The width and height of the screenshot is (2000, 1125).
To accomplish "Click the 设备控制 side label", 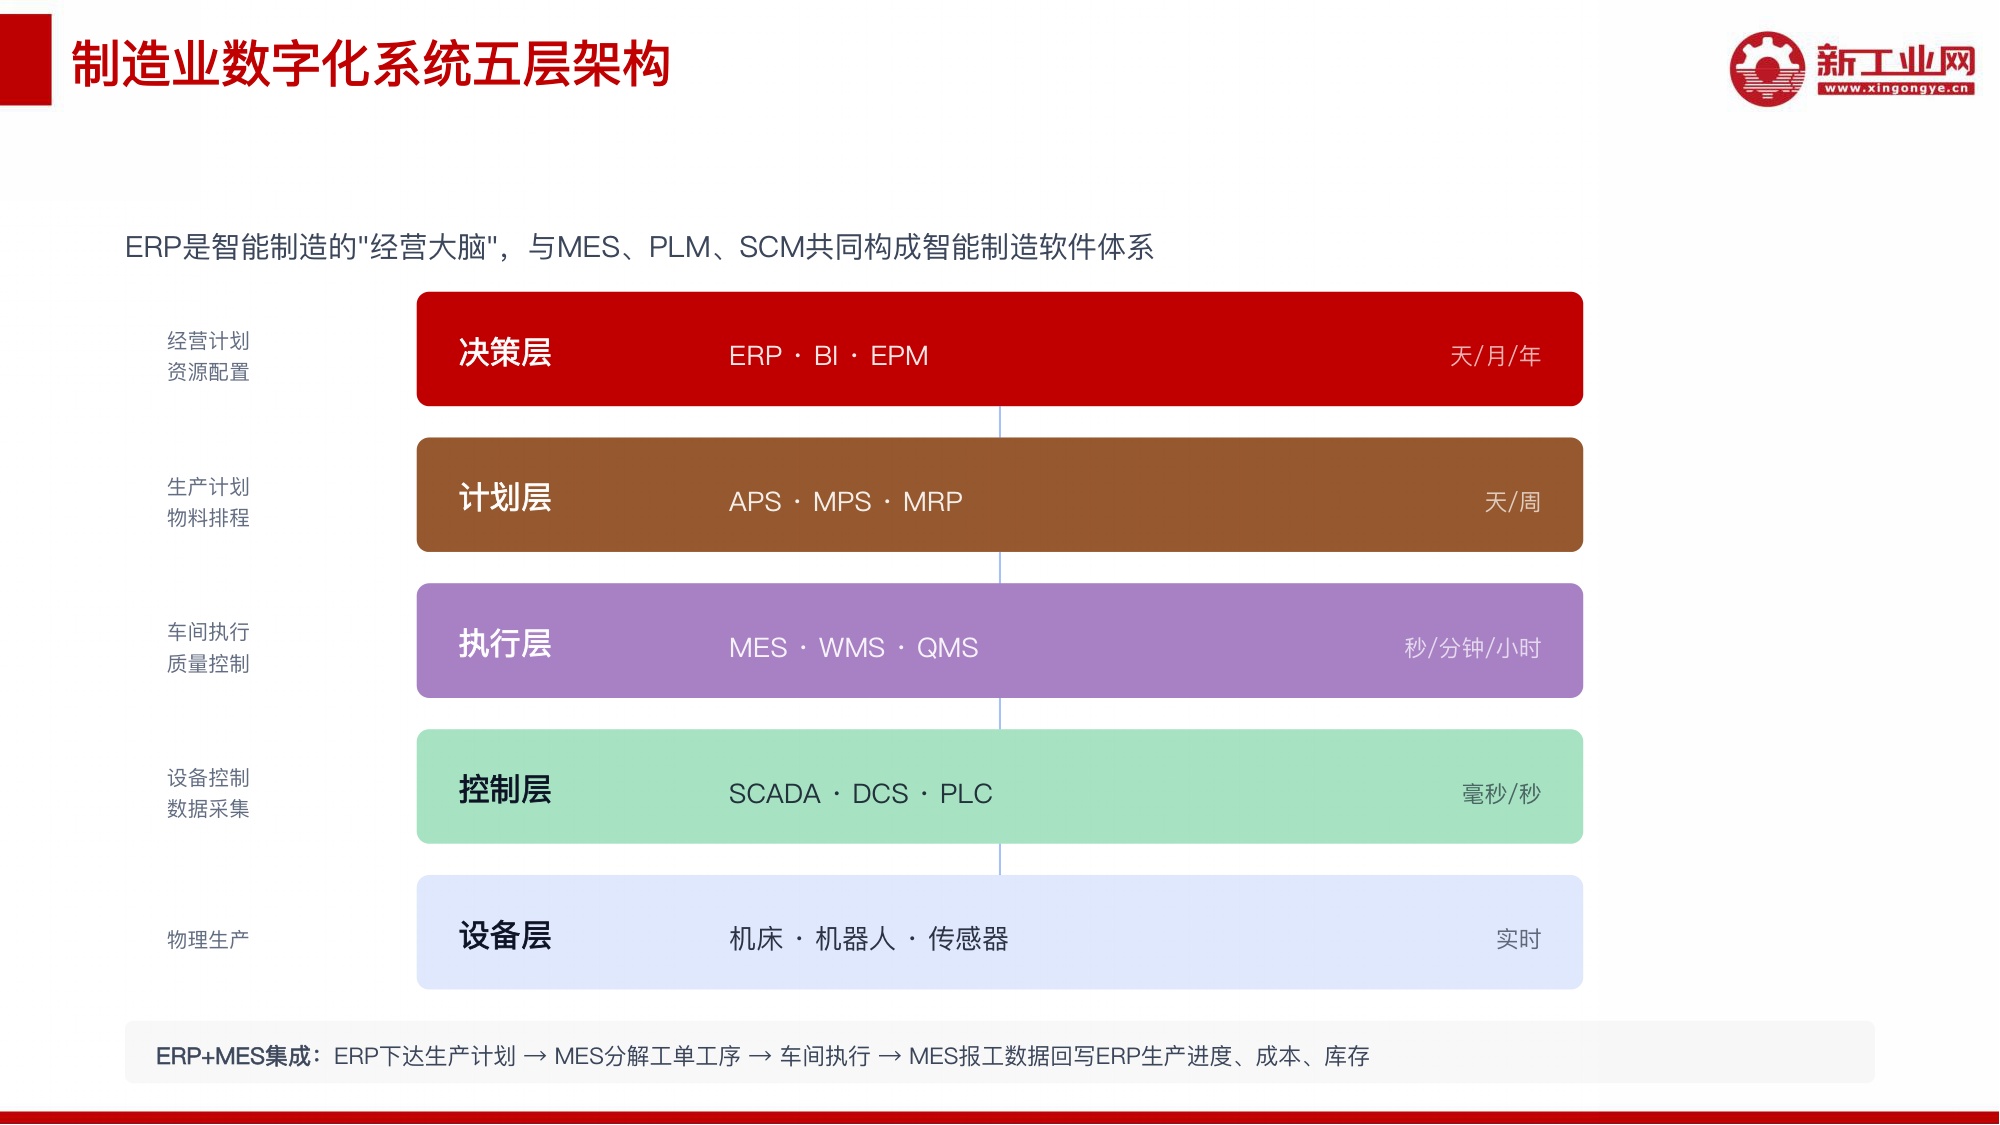I will click(208, 778).
